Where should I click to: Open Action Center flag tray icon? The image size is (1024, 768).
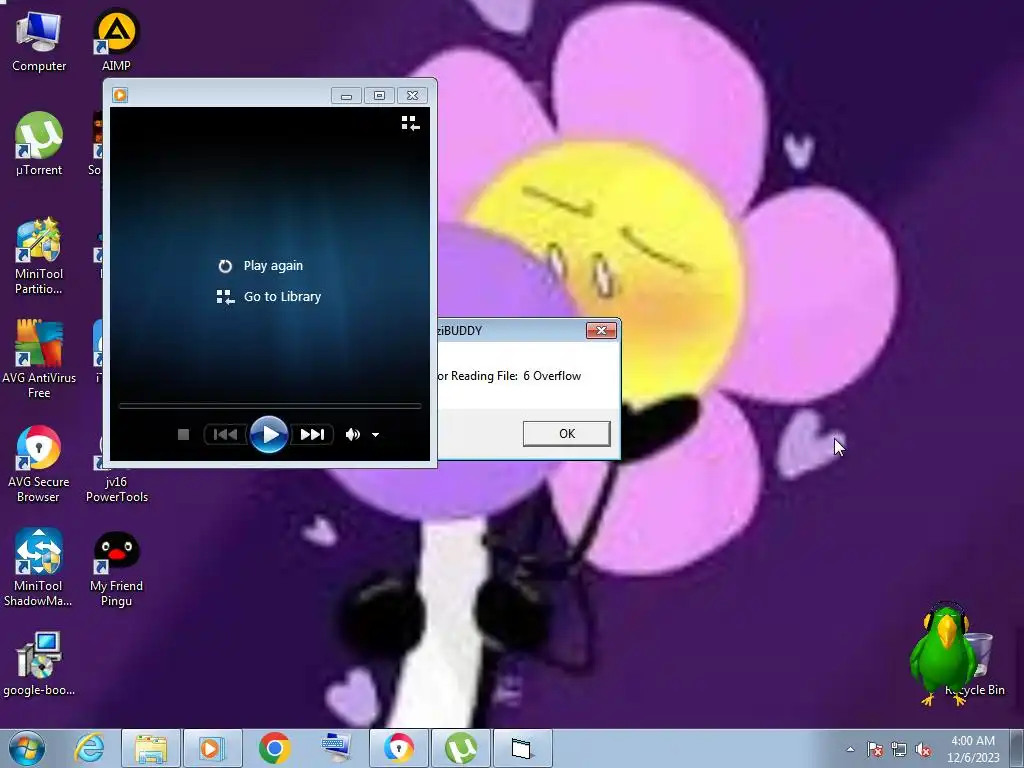[x=875, y=749]
